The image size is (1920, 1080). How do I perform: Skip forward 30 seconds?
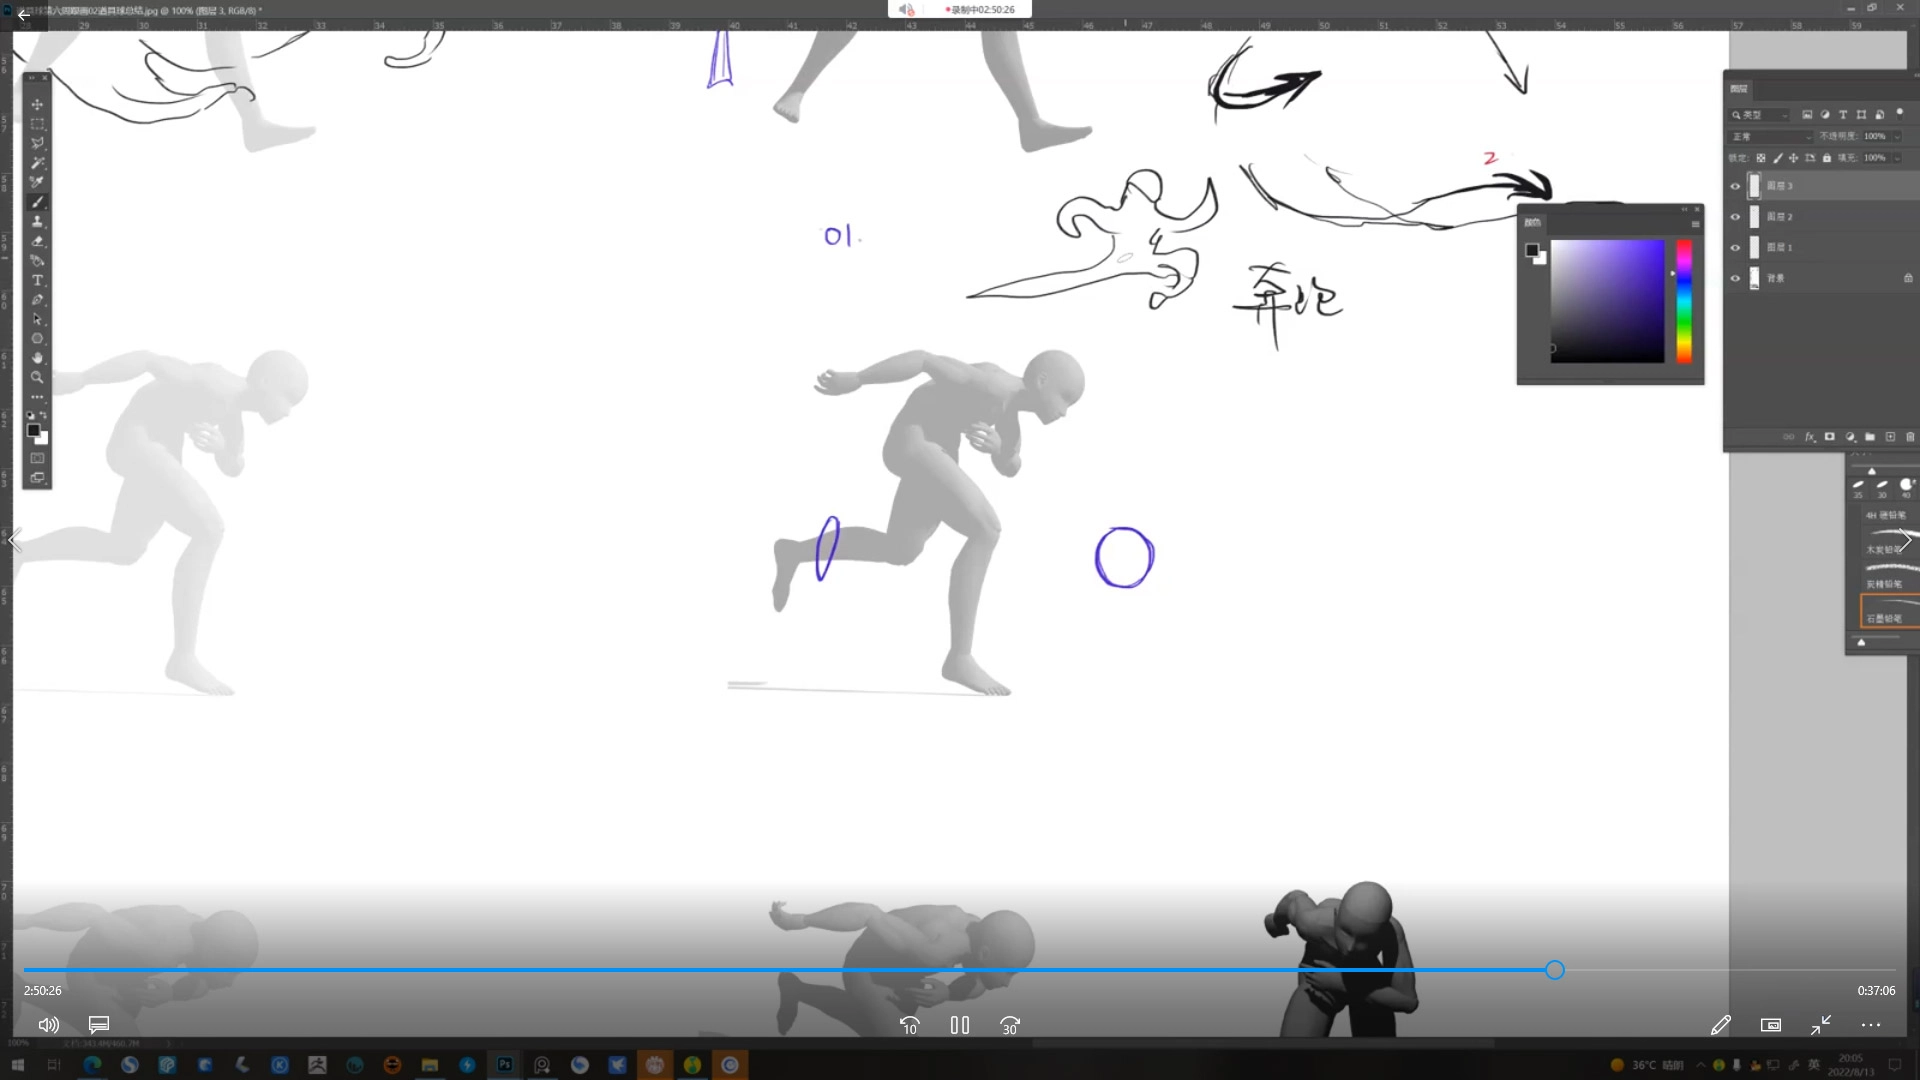pos(1010,1025)
